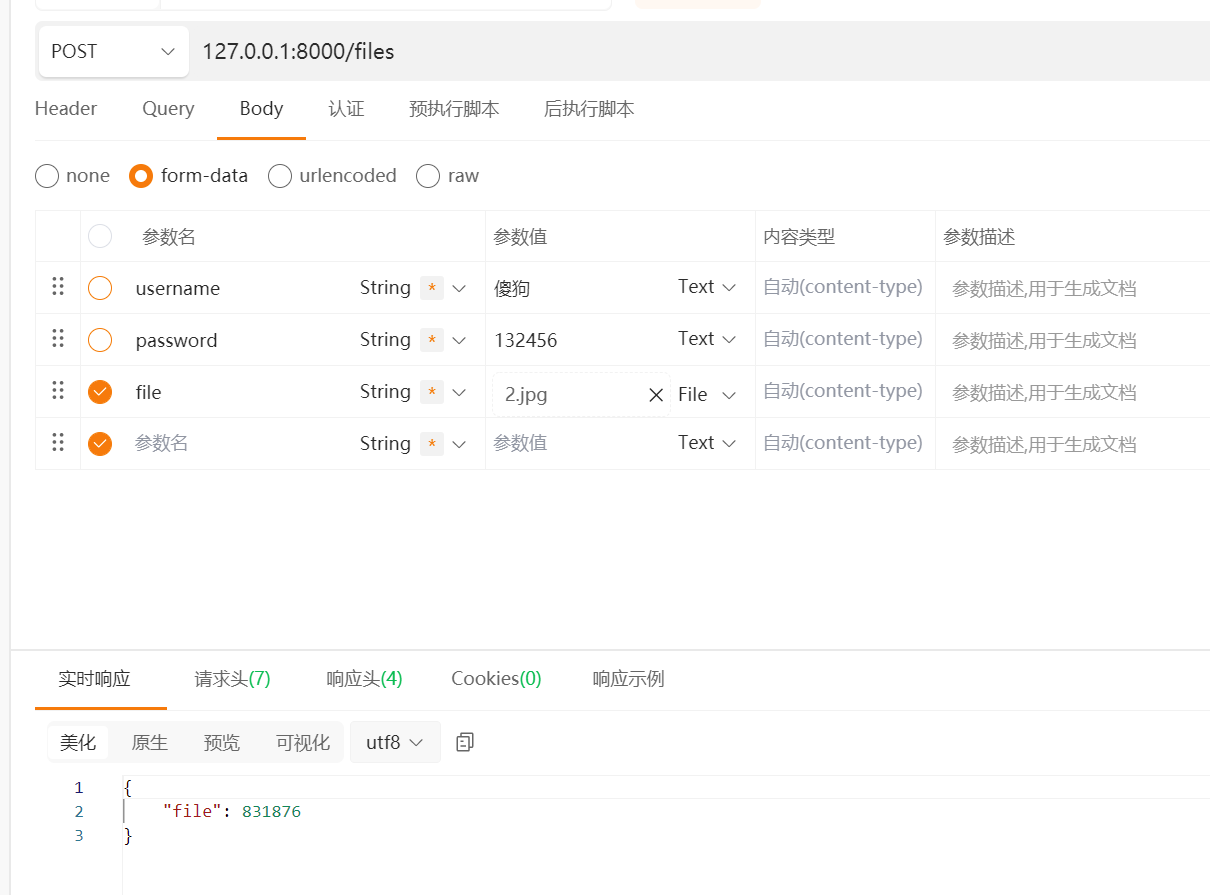Viewport: 1210px width, 895px height.
Task: Click drag handle of file row
Action: click(x=58, y=391)
